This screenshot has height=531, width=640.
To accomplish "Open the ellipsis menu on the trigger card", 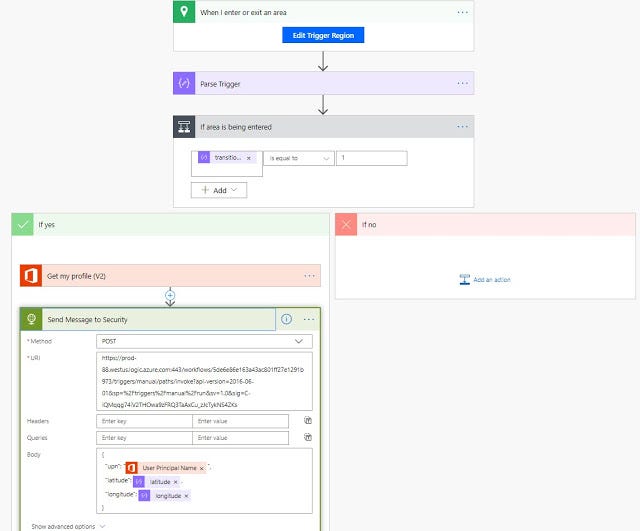I will coord(462,12).
